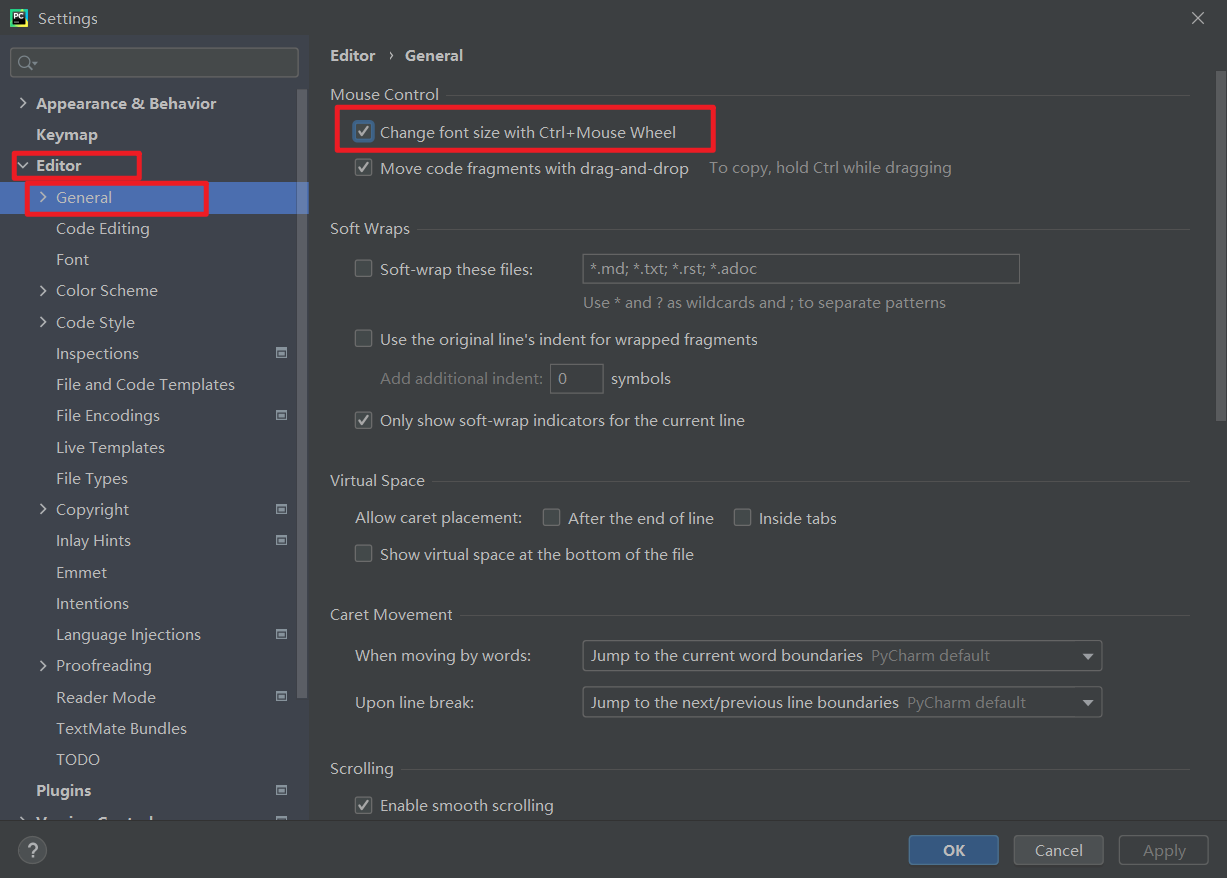Enable caret placement After the end of line
Screen dimensions: 1227x878
point(551,518)
